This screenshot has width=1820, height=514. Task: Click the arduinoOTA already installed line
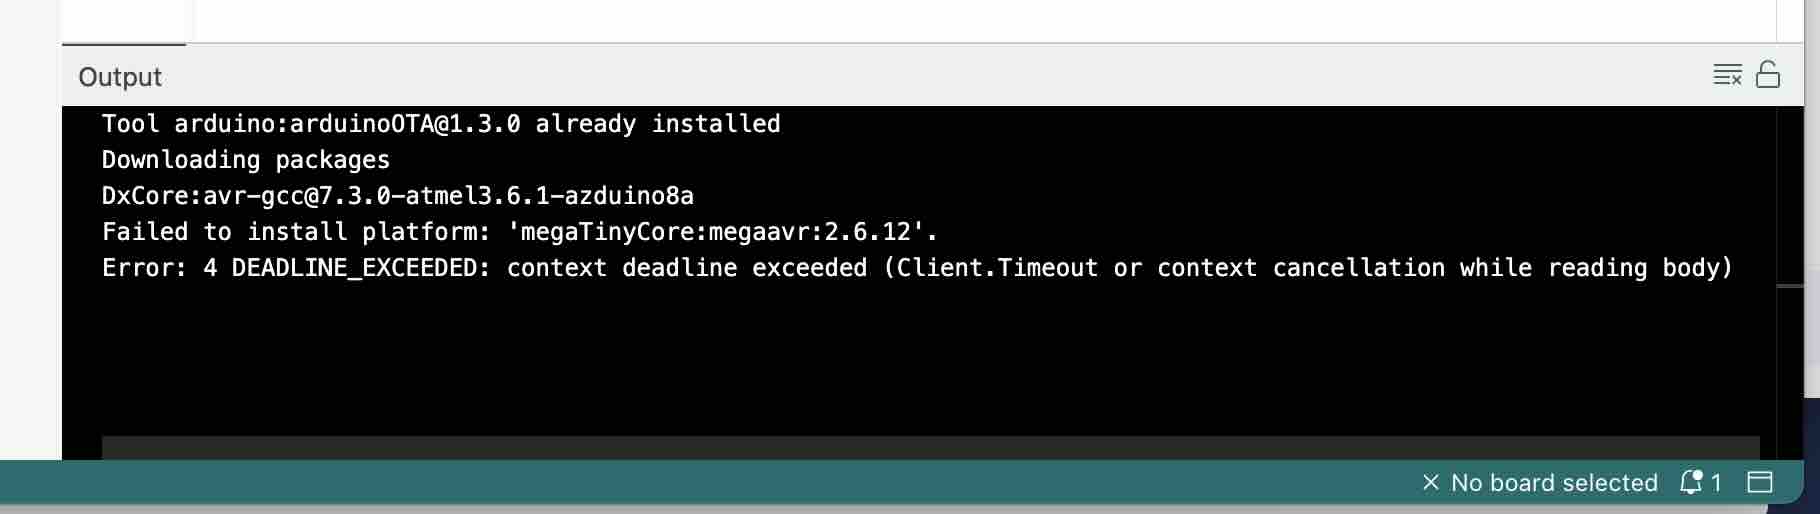coord(441,124)
